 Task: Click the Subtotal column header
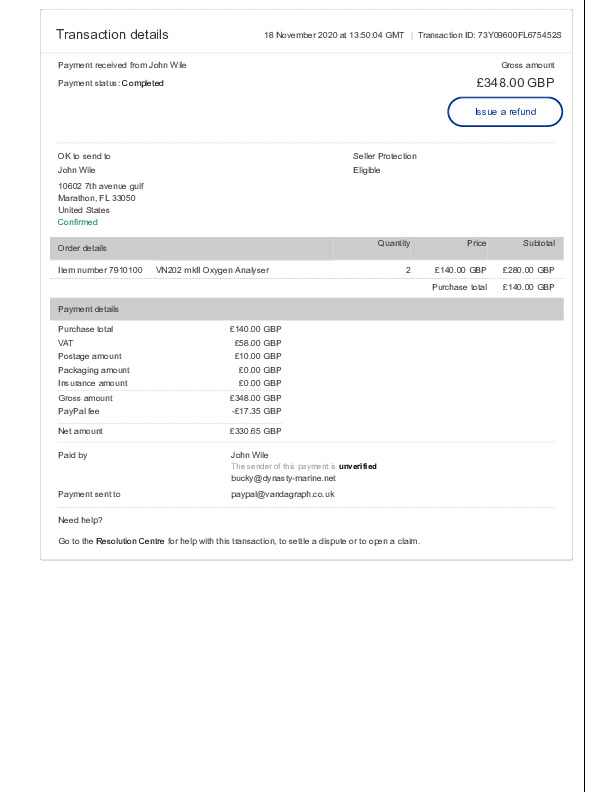point(537,244)
